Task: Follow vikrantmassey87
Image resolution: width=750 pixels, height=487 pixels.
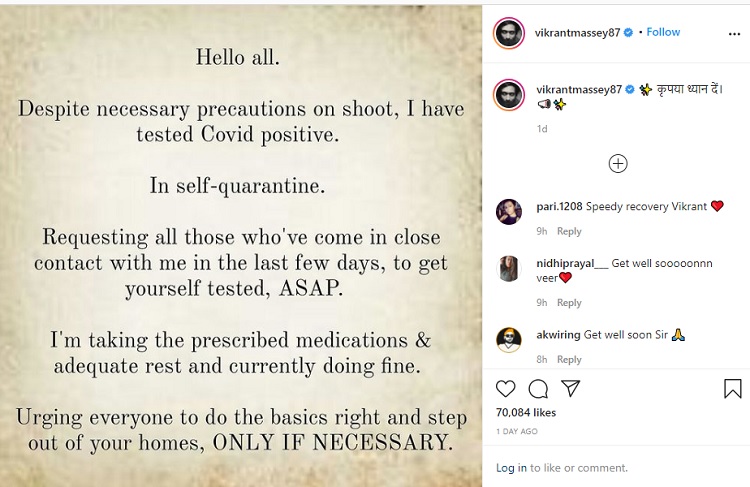Action: 663,32
